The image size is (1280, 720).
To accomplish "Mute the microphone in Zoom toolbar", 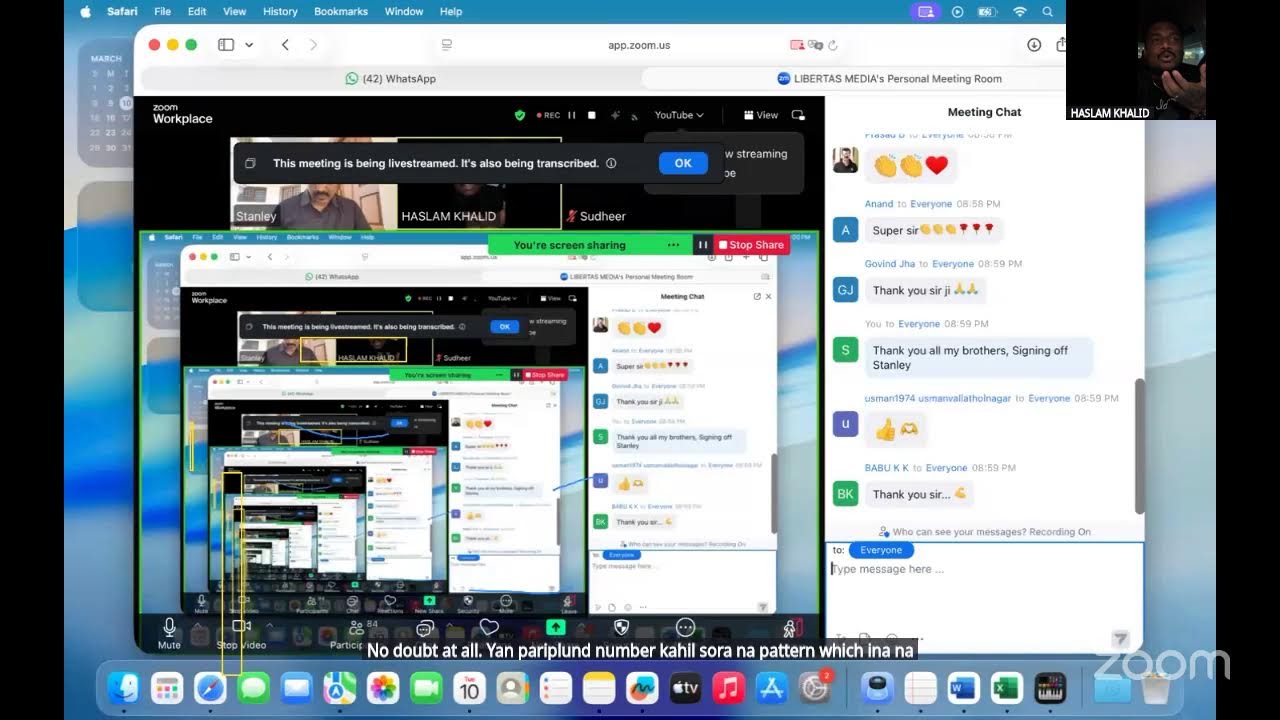I will tap(169, 633).
